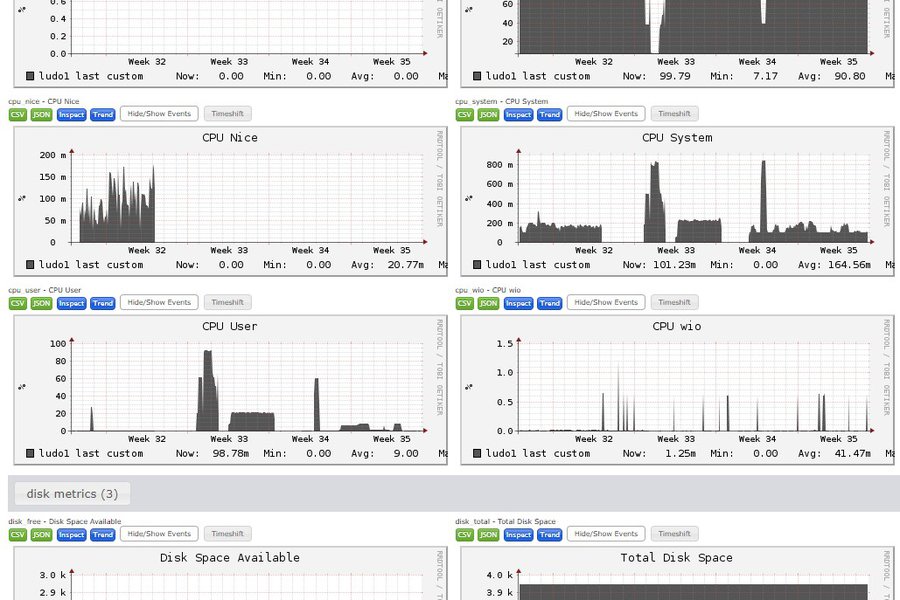Screen dimensions: 900x600
Task: Open the Disk Space Available graph
Action: tap(230, 574)
